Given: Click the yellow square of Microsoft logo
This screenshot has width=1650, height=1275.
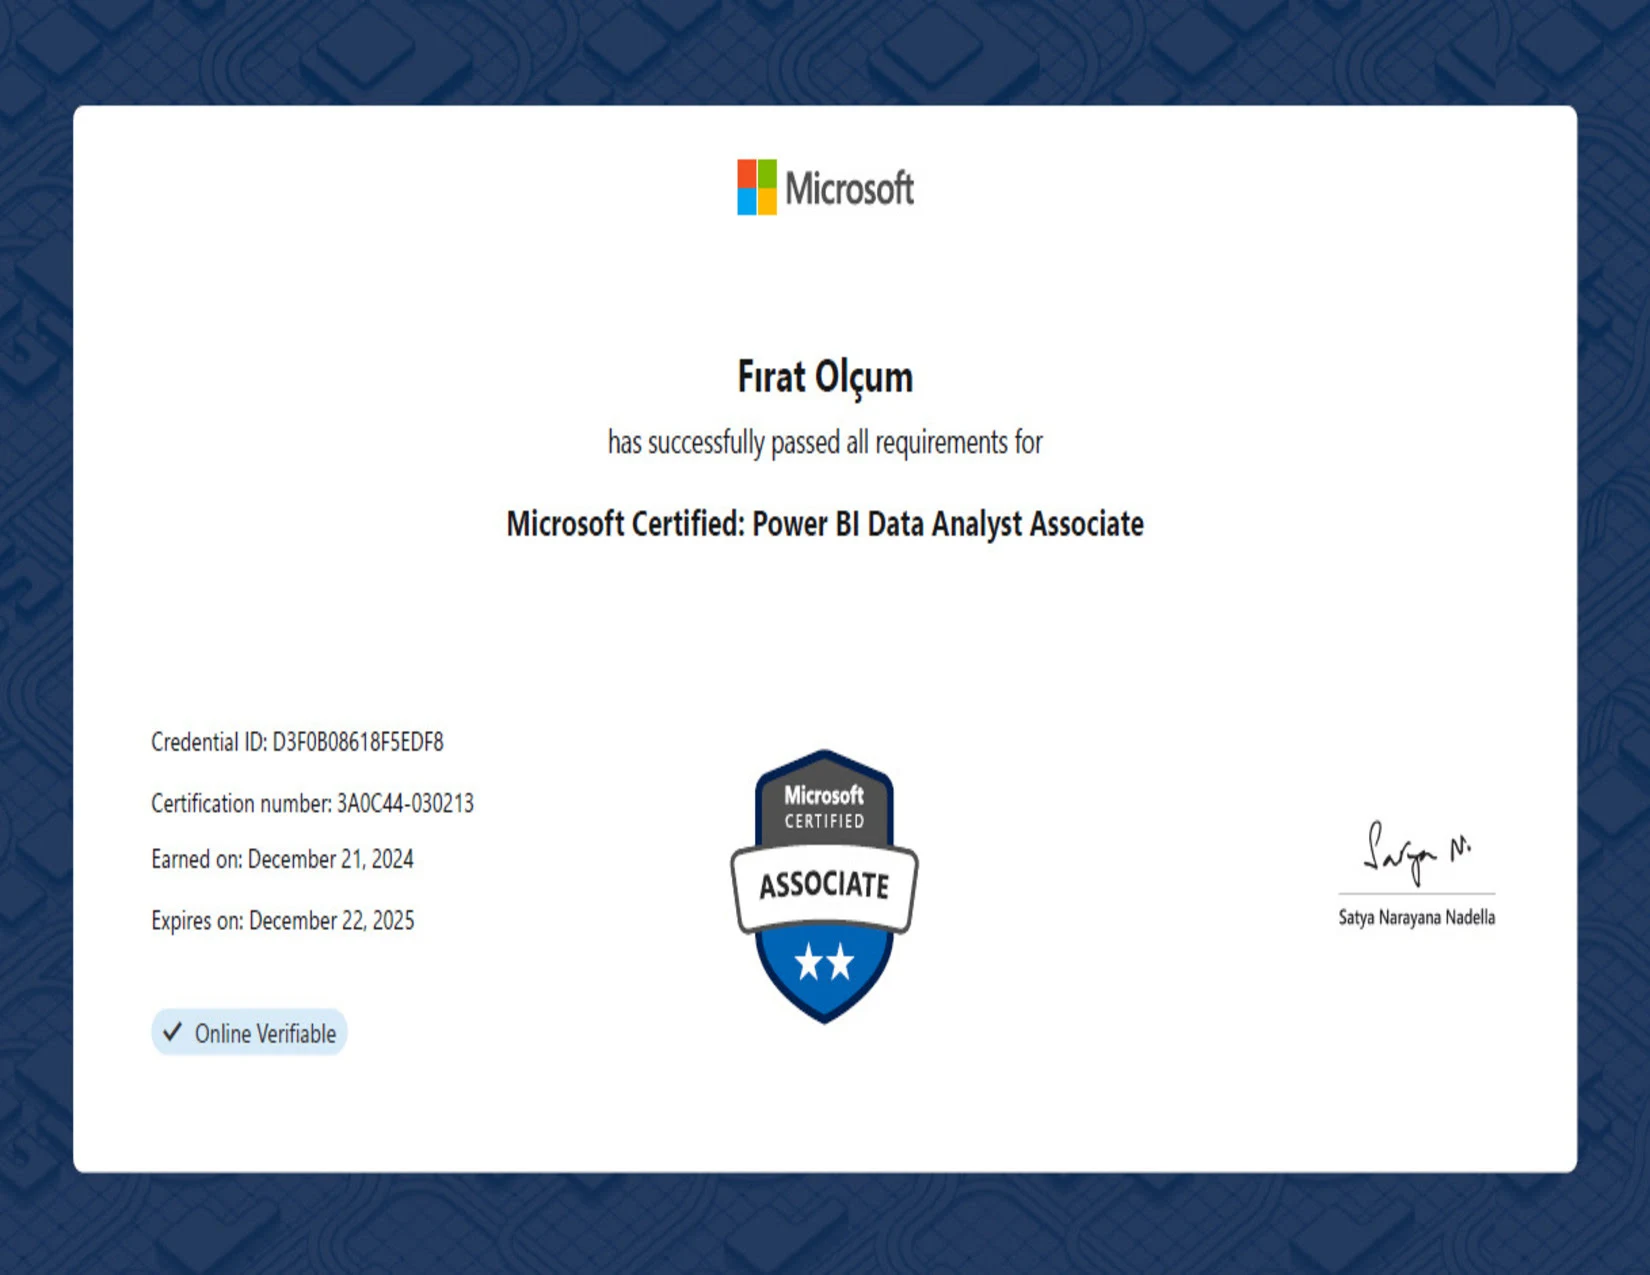Looking at the screenshot, I should (767, 201).
